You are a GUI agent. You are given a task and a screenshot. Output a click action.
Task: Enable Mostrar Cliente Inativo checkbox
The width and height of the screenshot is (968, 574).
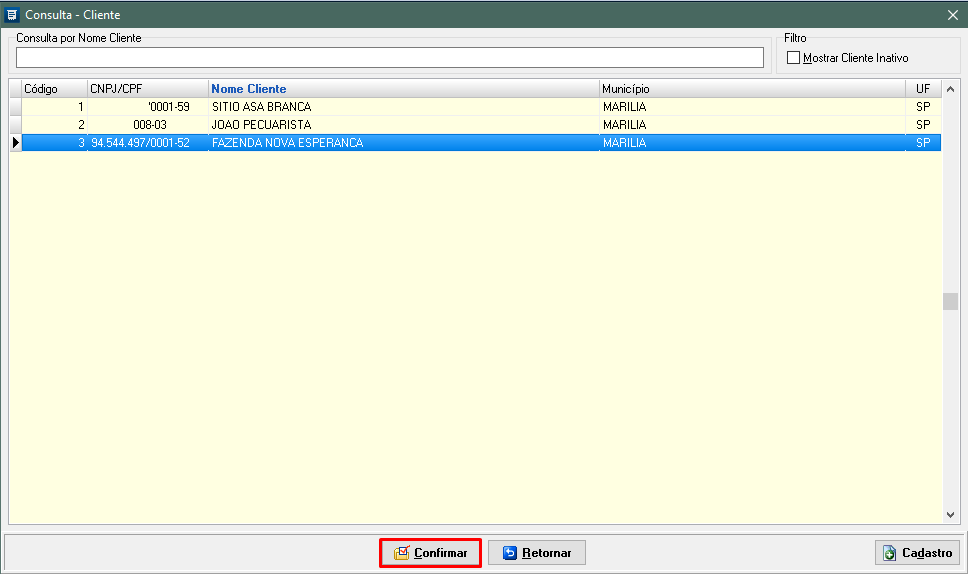[x=794, y=58]
